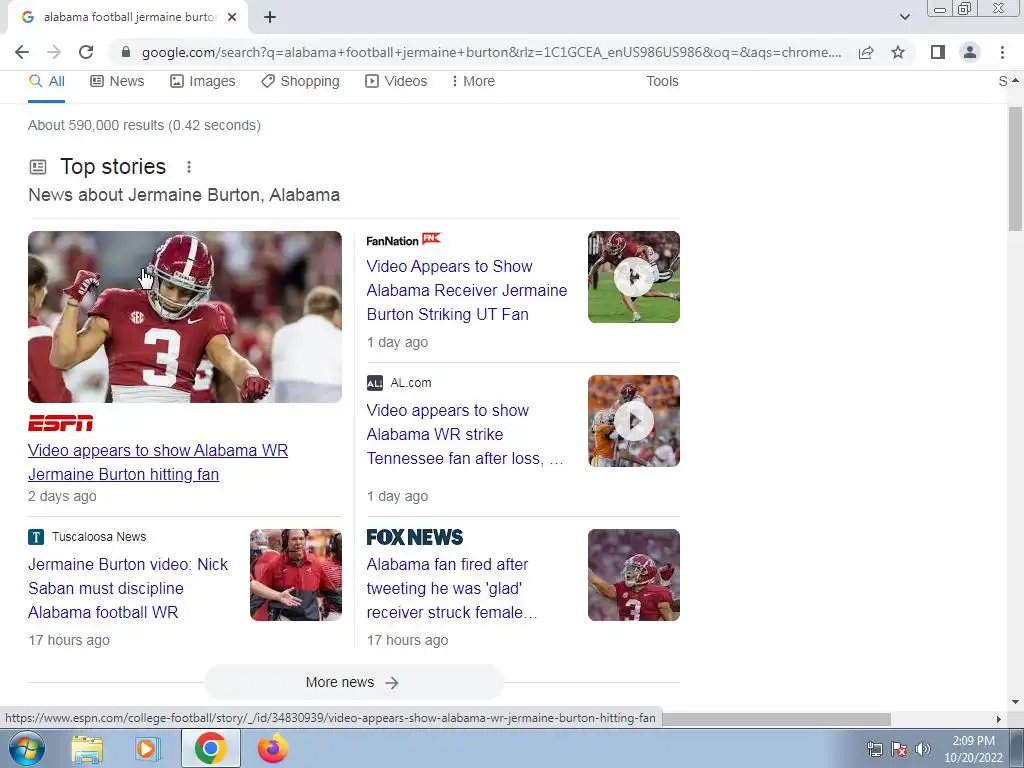The height and width of the screenshot is (768, 1024).
Task: Open Tuscaloosa News Nick Saban discipline article
Action: (x=128, y=588)
